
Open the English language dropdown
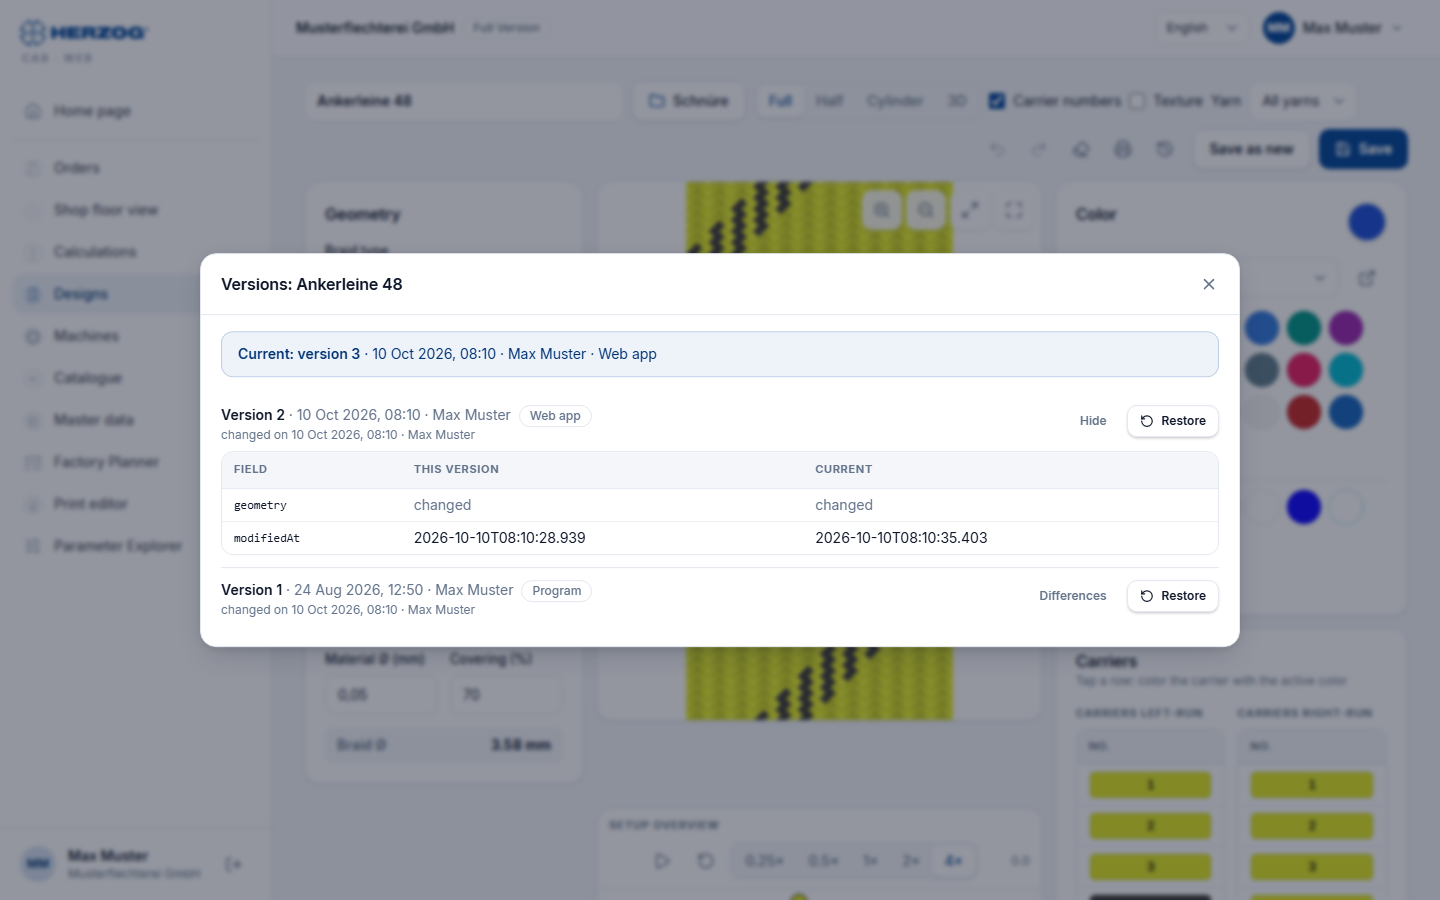pyautogui.click(x=1201, y=28)
